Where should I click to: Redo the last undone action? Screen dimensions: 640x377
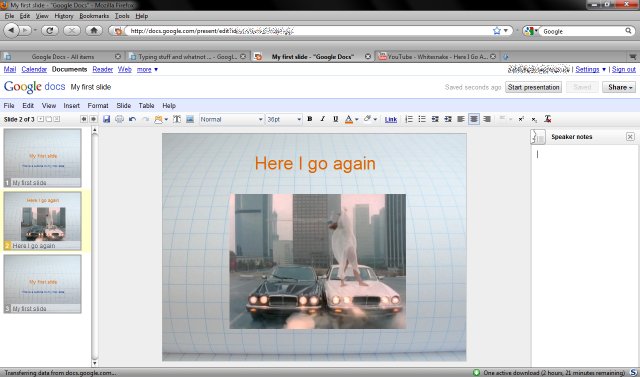click(x=145, y=119)
